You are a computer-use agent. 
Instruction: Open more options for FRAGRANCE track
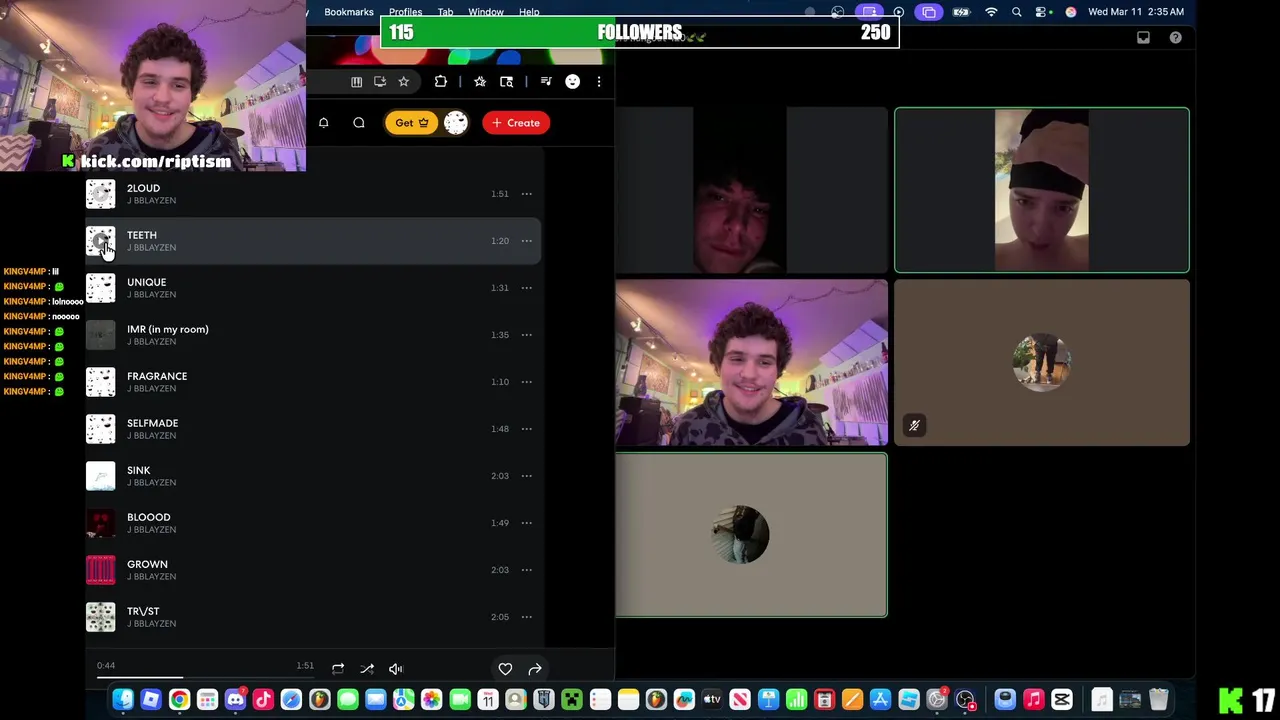pyautogui.click(x=526, y=382)
